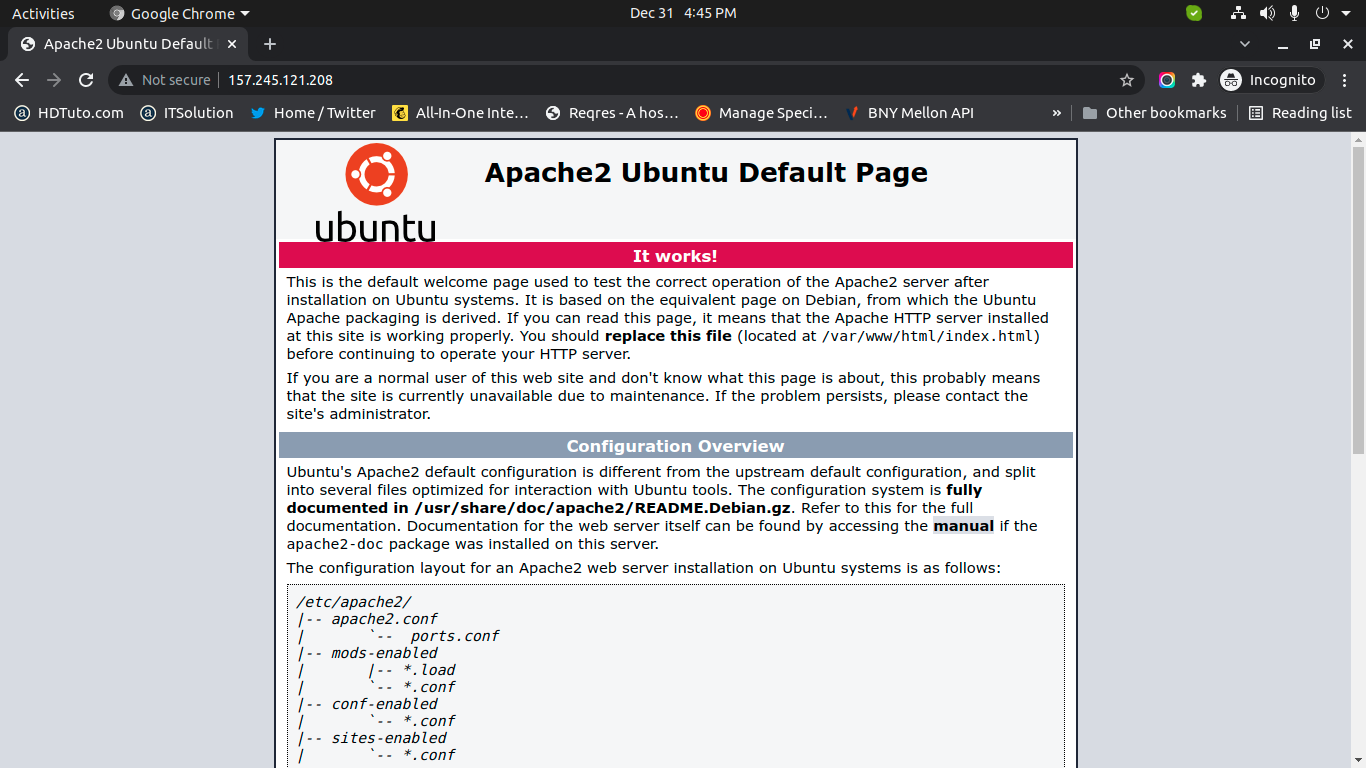Follow the manual link in Configuration Overview
Viewport: 1366px width, 768px height.
pos(963,526)
